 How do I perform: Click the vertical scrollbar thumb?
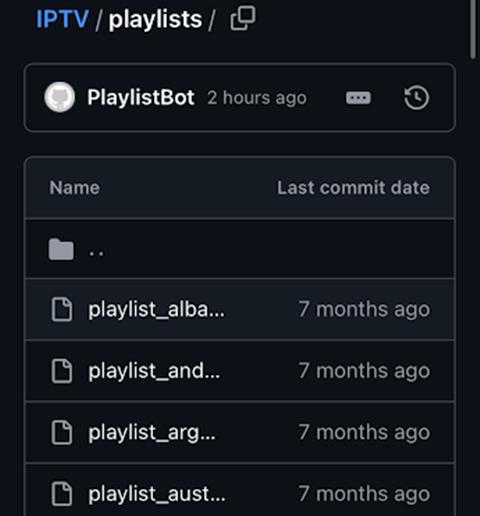pos(473,29)
